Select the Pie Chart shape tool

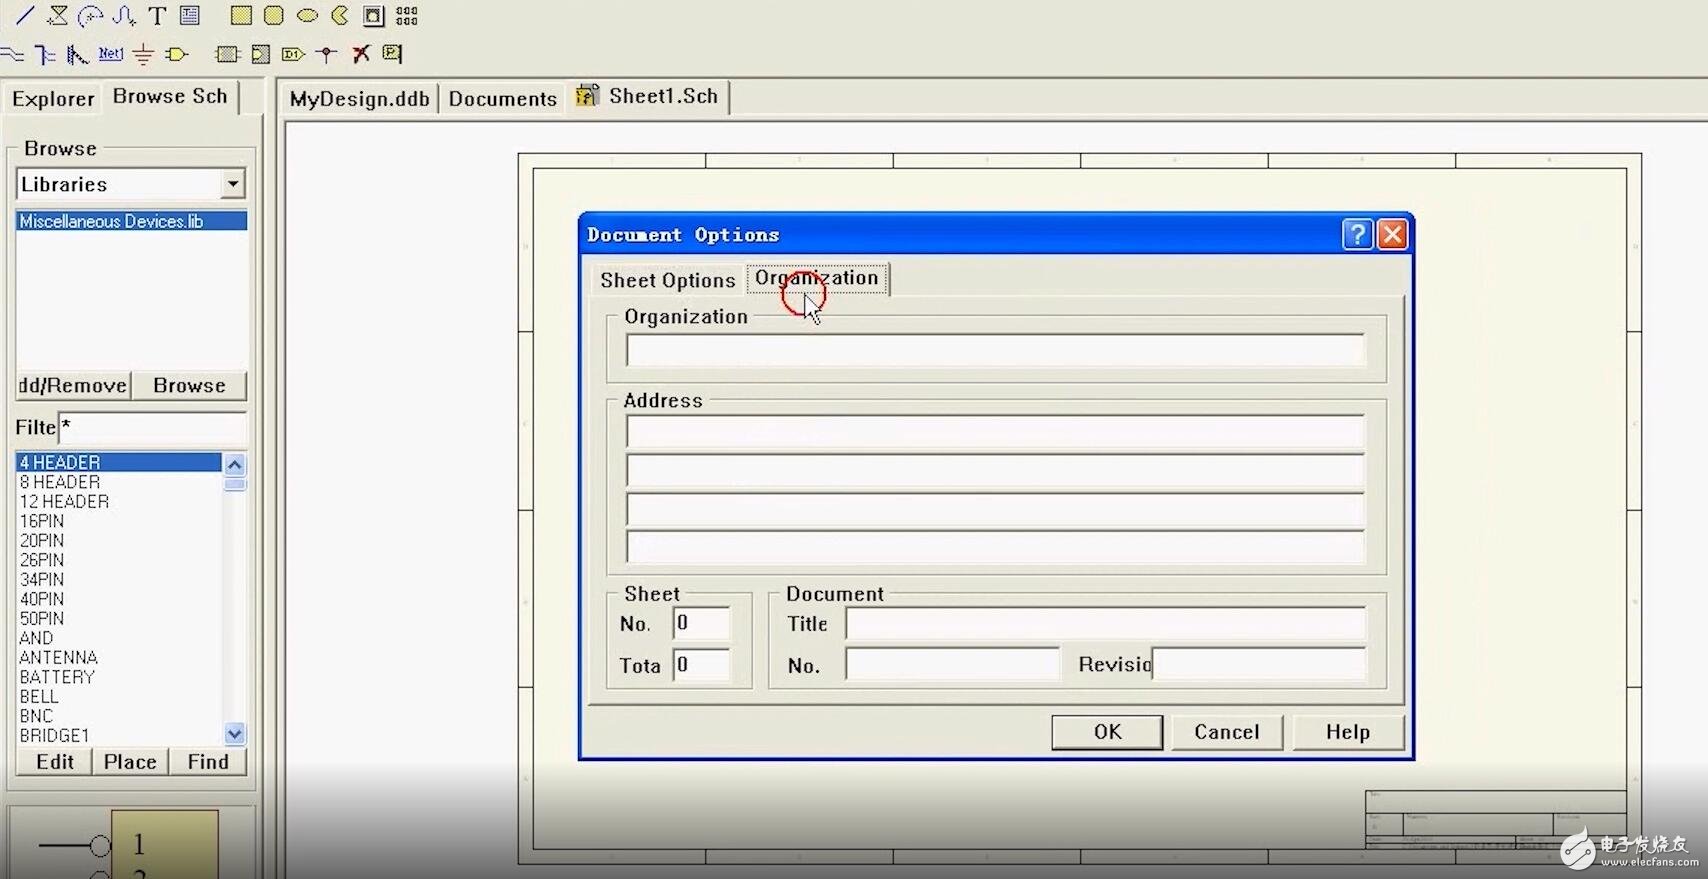[340, 15]
